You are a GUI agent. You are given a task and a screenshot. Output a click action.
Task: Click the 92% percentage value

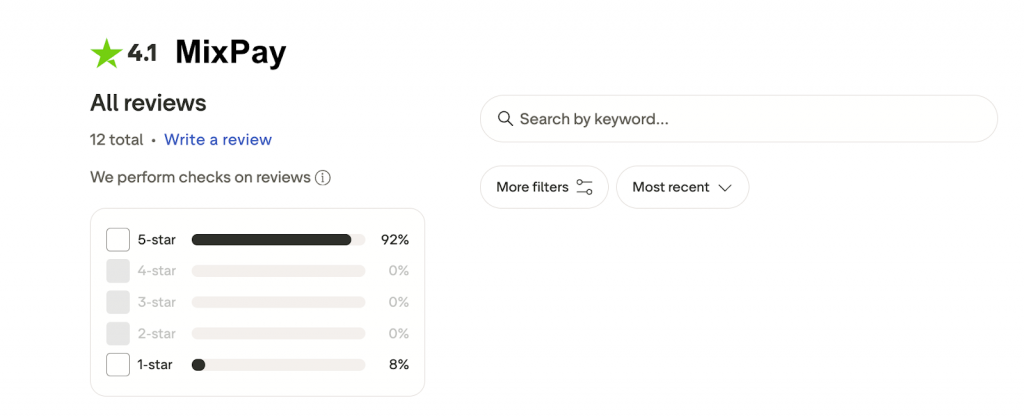point(395,240)
